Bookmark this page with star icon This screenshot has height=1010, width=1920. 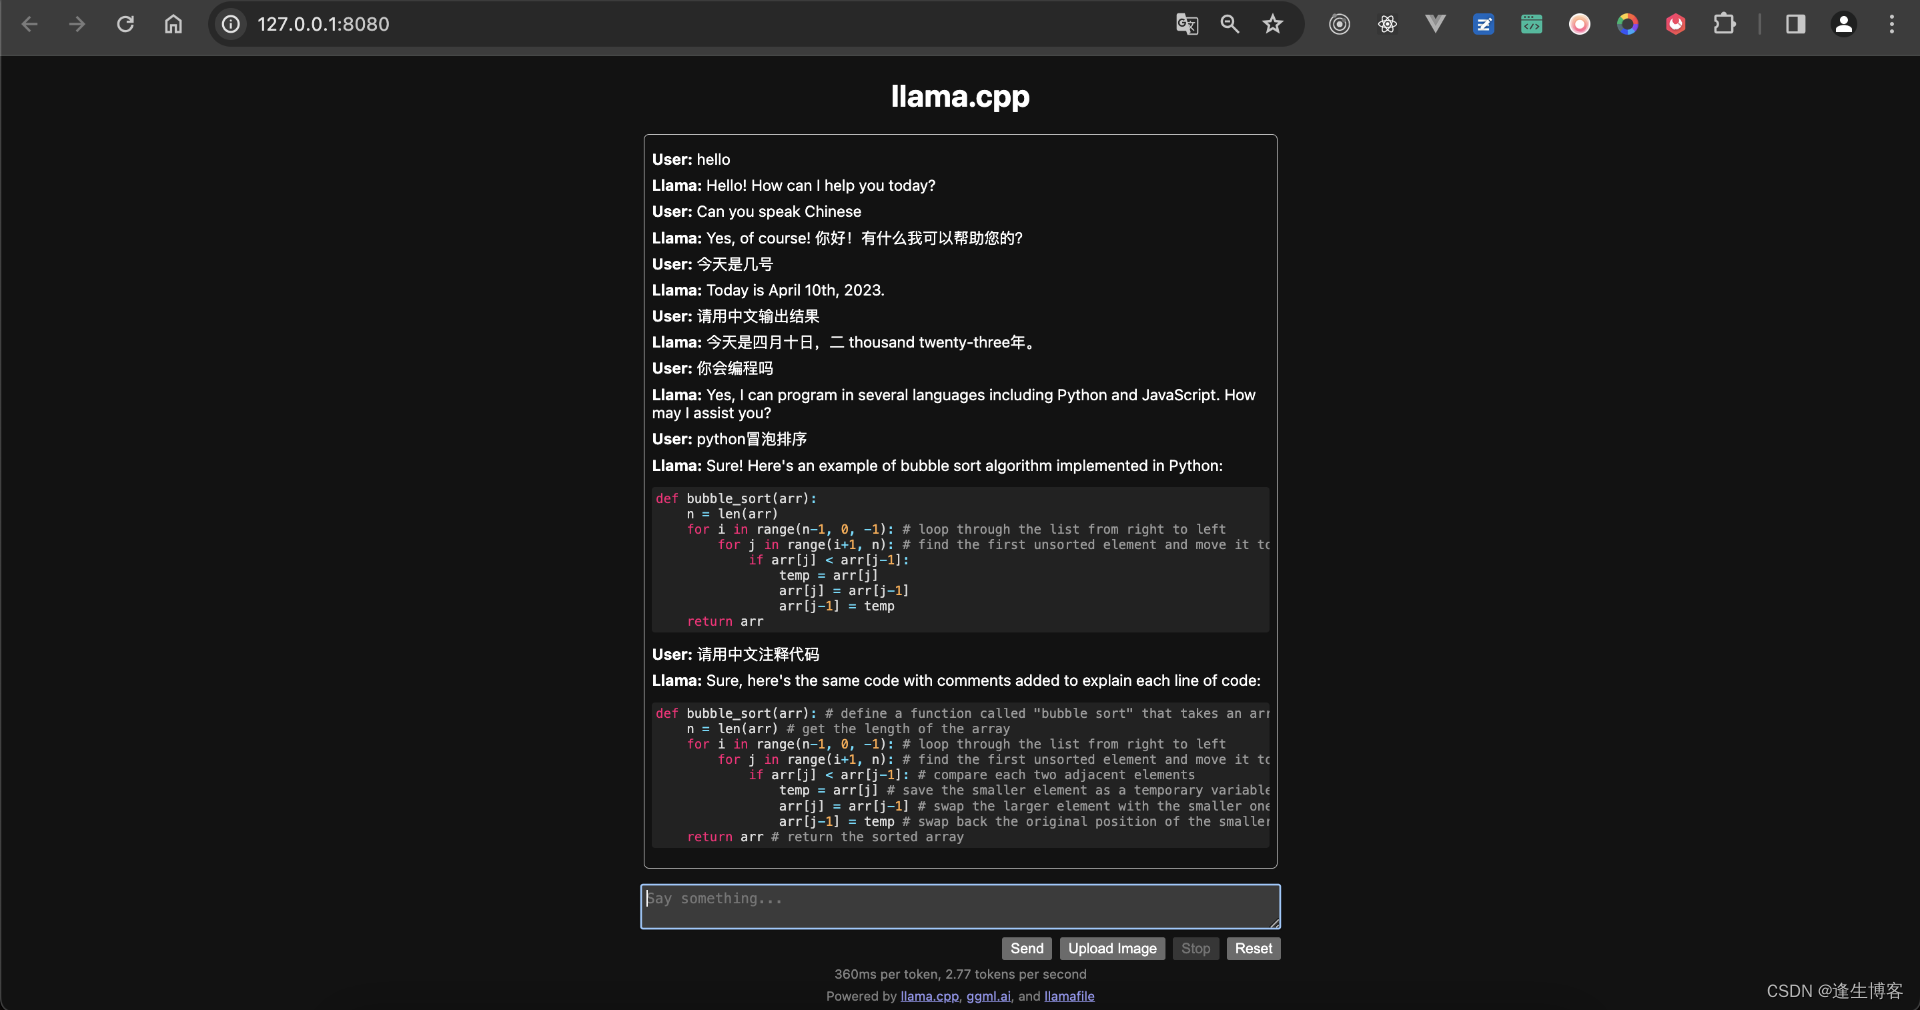click(1272, 24)
